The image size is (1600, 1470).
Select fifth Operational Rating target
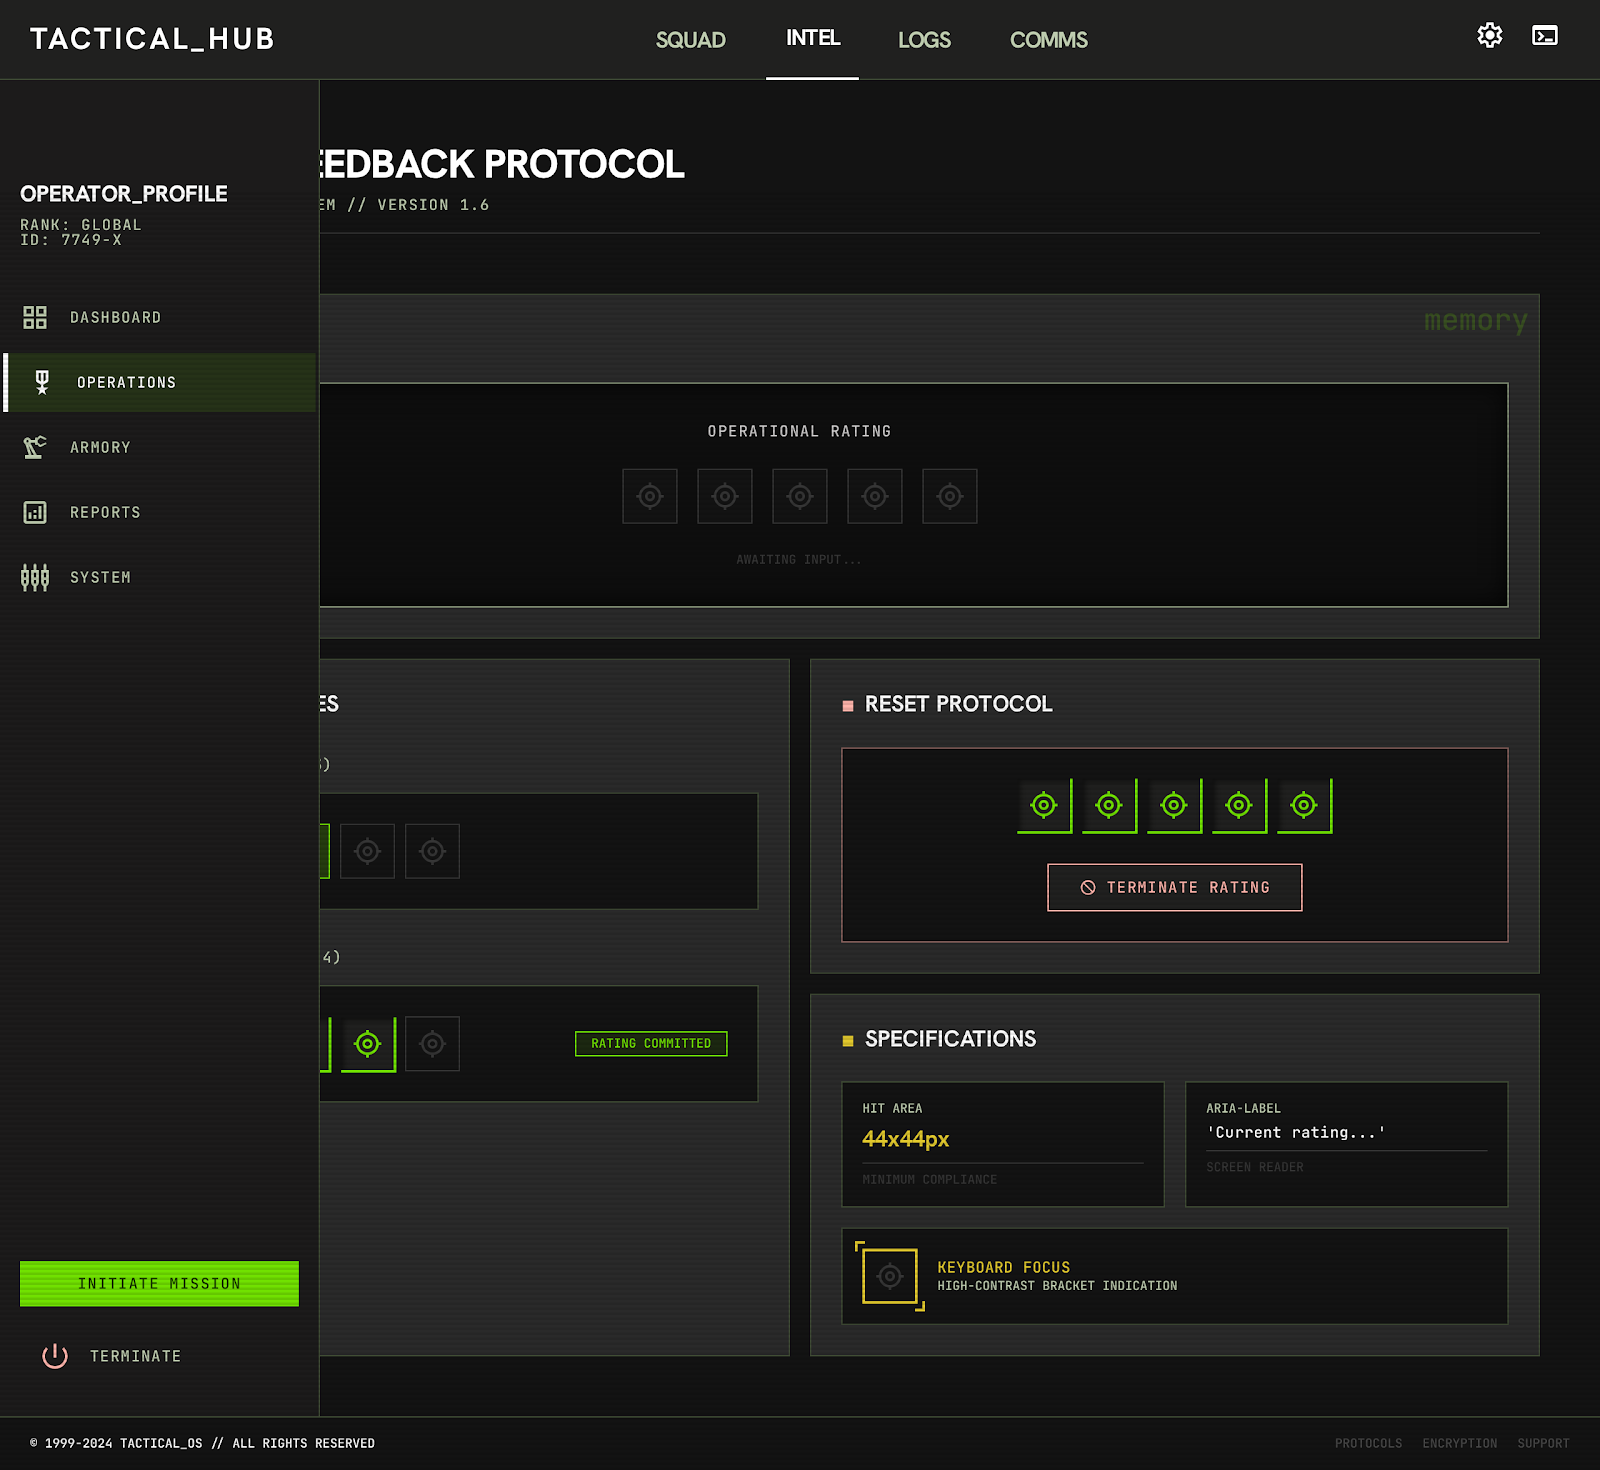(950, 496)
